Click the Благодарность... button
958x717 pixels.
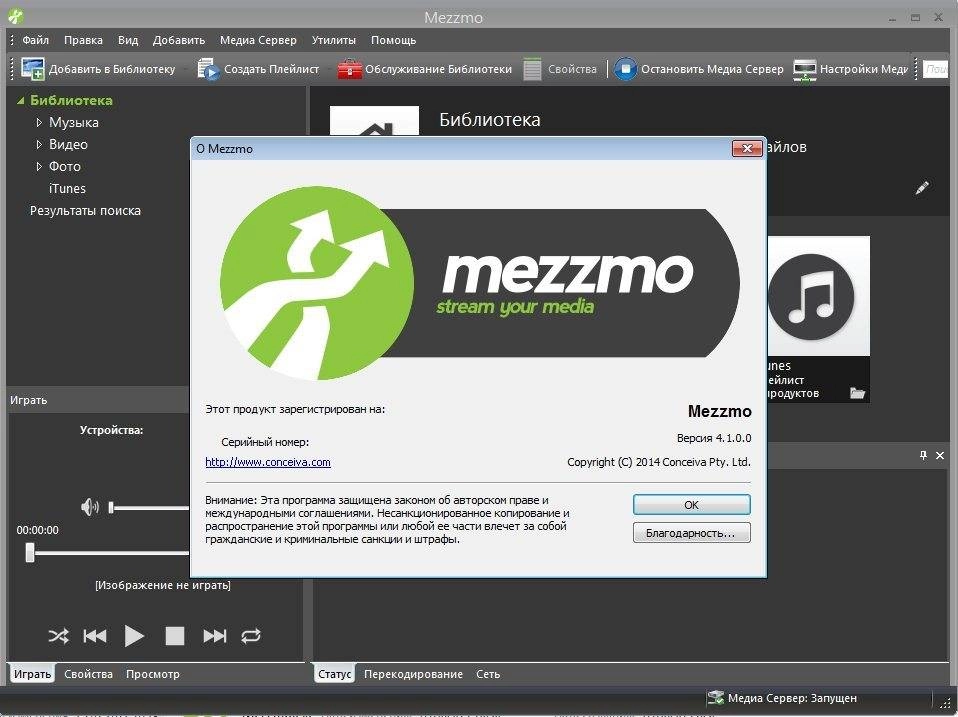click(x=692, y=533)
